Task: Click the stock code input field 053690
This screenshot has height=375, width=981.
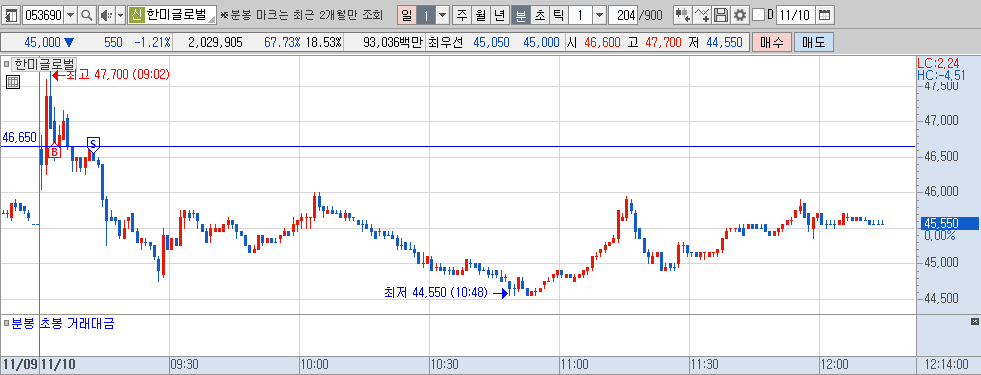Action: 43,14
